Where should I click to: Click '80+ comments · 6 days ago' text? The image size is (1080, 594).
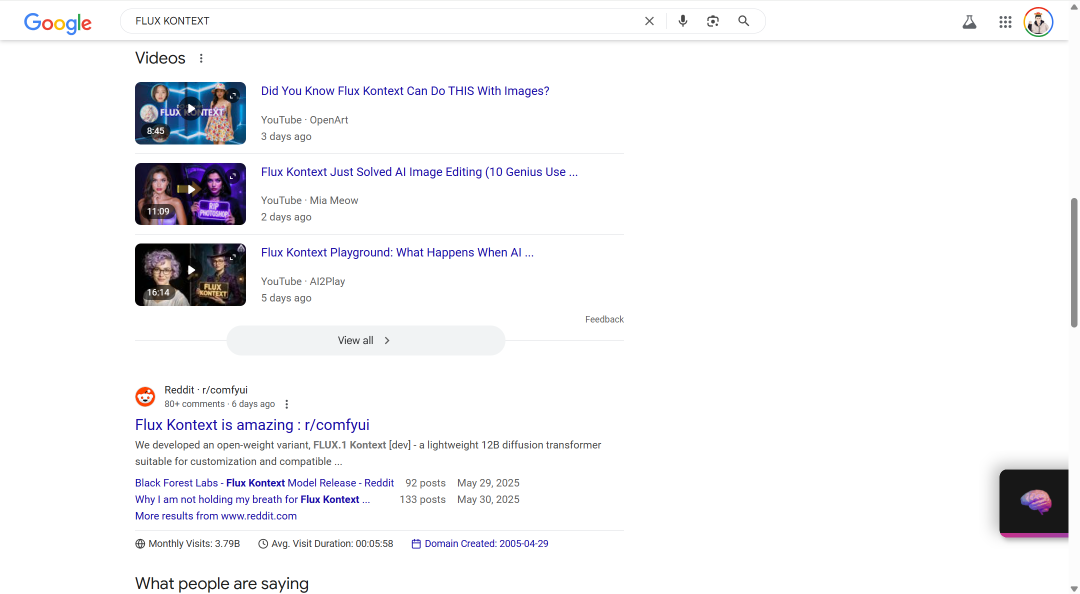[219, 404]
